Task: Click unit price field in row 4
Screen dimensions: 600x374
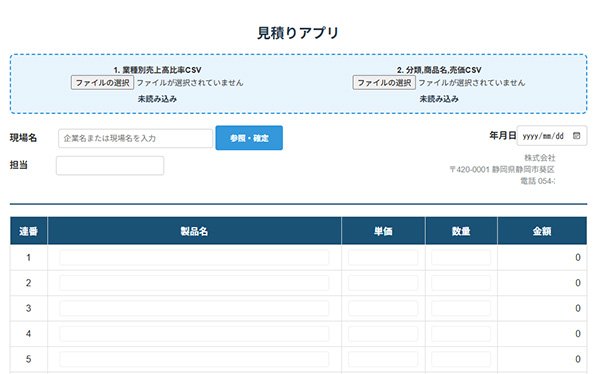Action: point(383,334)
